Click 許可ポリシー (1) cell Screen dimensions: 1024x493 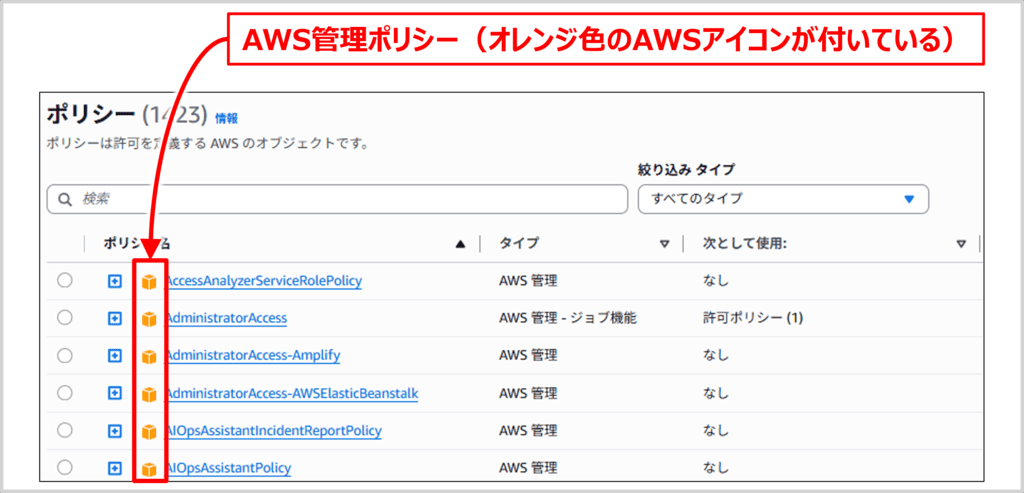(x=752, y=319)
